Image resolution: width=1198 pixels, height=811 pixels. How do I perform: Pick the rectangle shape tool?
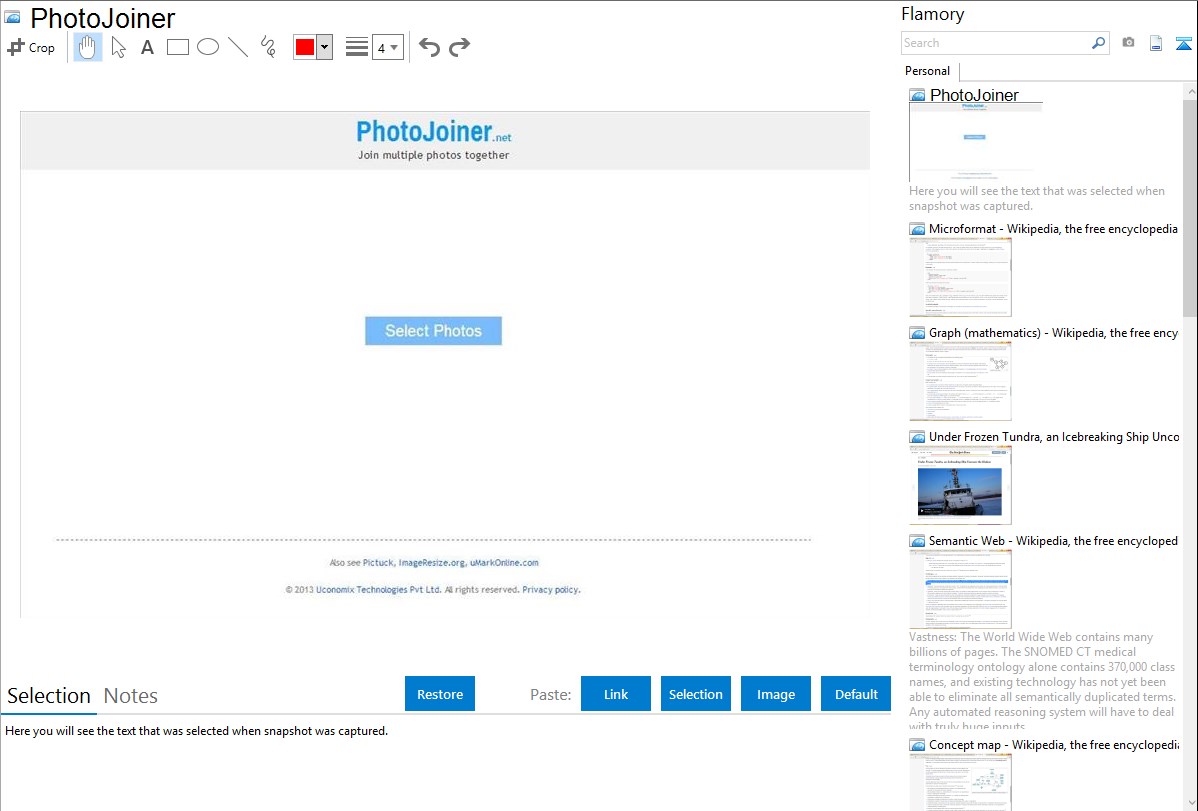[x=177, y=47]
